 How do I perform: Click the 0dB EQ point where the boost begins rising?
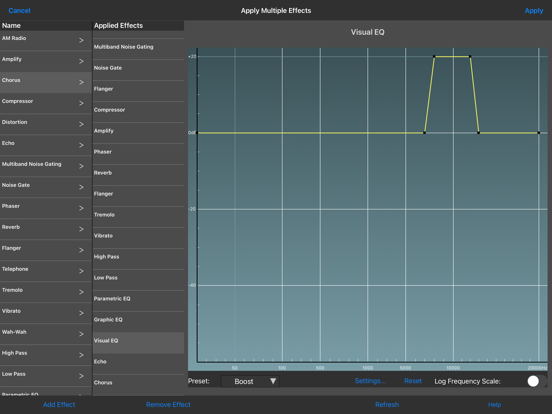click(425, 133)
